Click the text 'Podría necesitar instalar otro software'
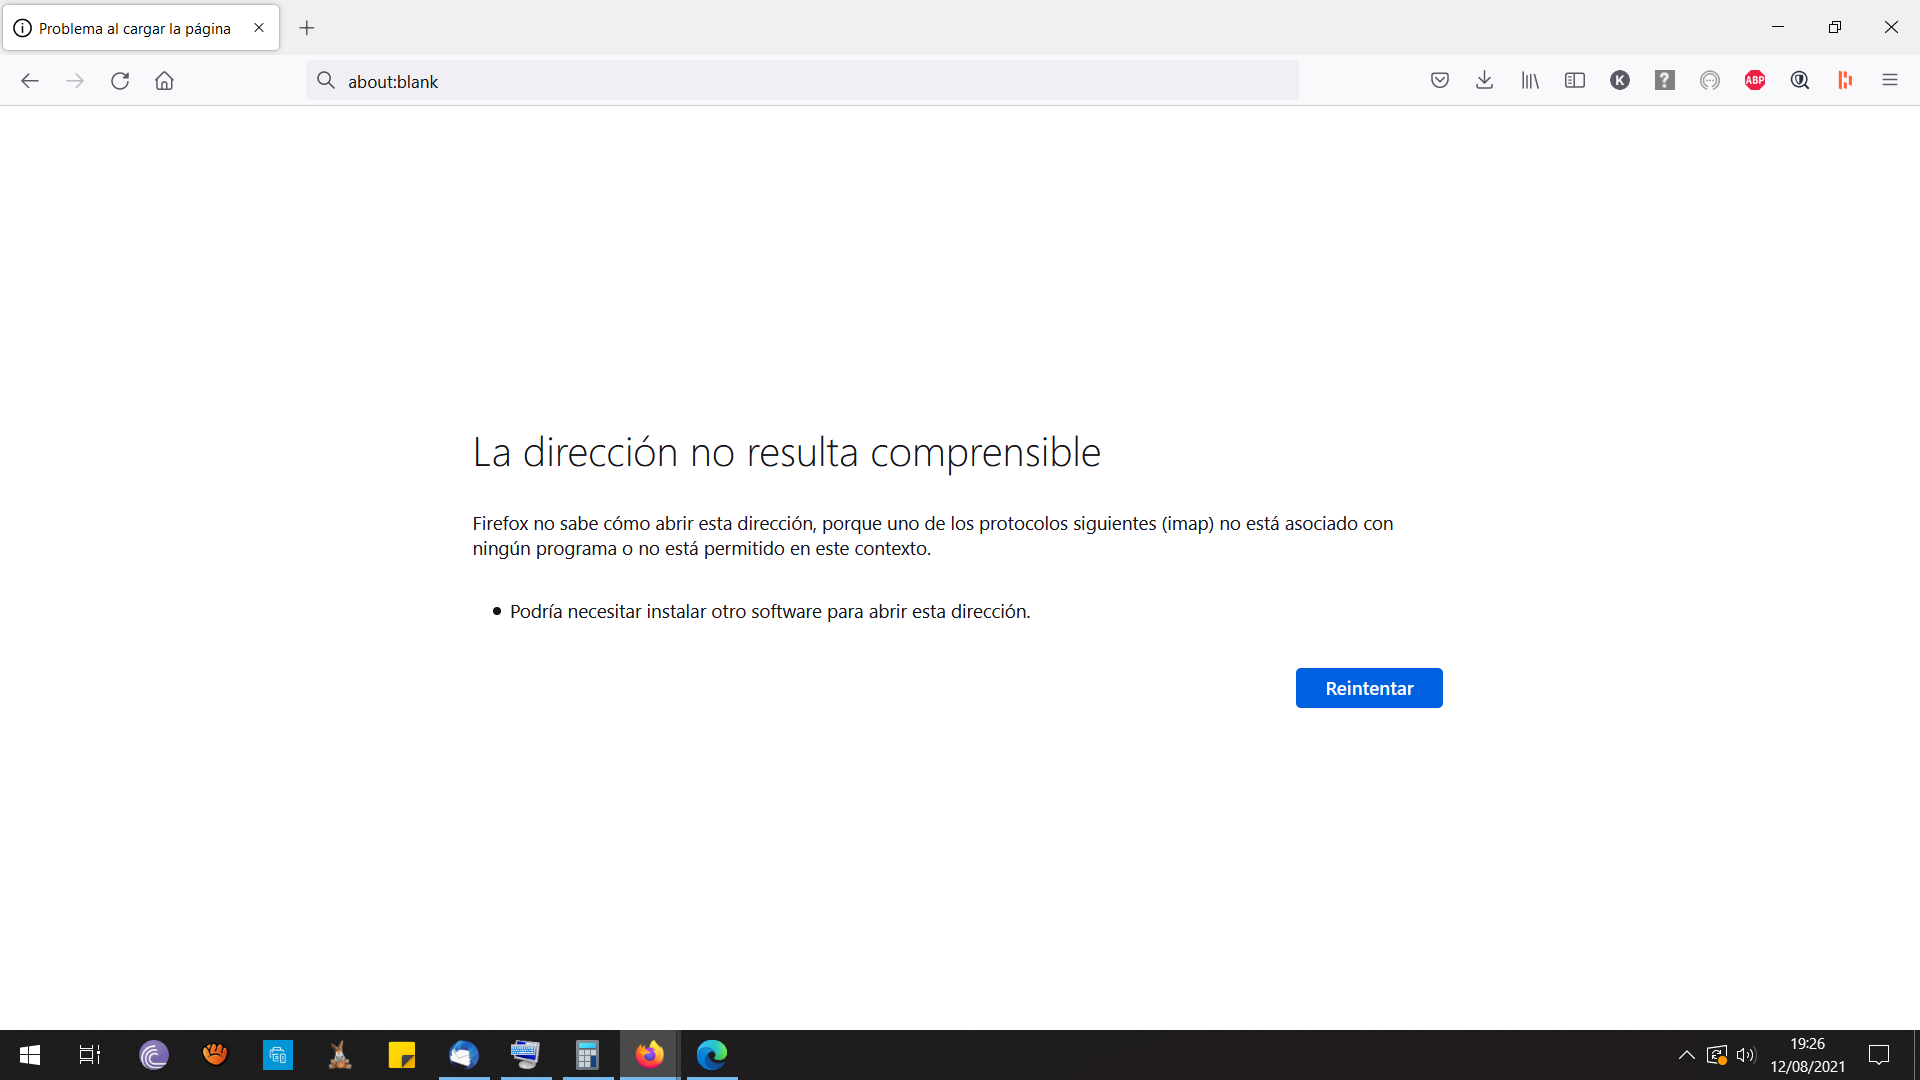 (x=666, y=611)
